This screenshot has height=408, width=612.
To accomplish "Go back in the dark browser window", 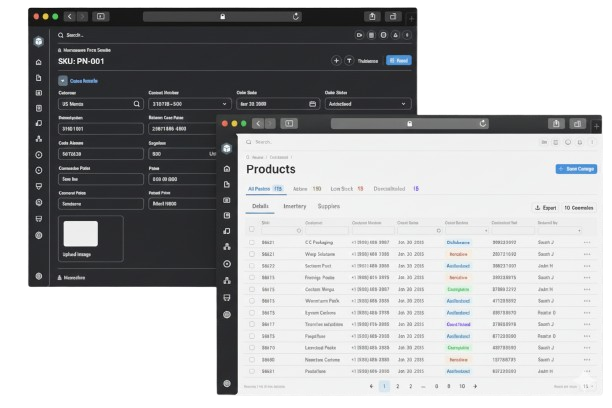I will [x=70, y=16].
